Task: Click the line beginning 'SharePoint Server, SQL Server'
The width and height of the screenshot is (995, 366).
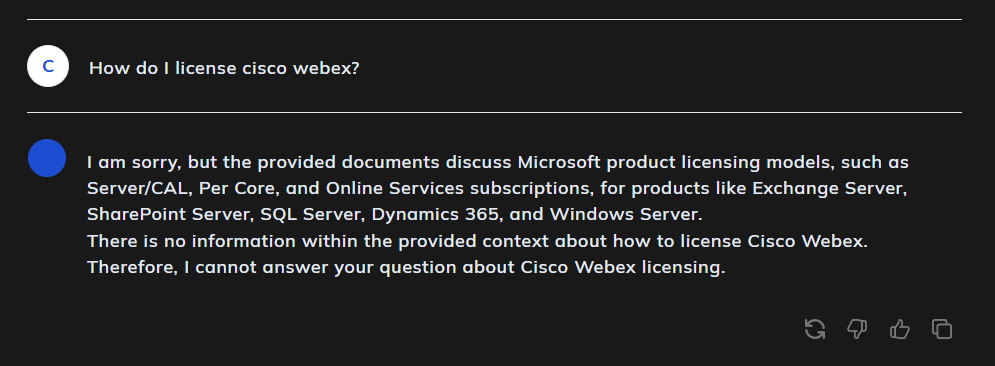Action: pos(395,214)
